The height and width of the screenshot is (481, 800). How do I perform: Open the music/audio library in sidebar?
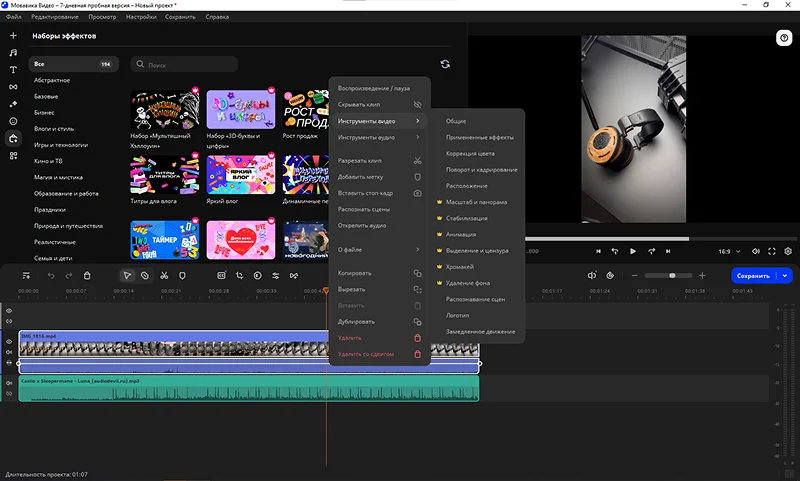tap(13, 52)
